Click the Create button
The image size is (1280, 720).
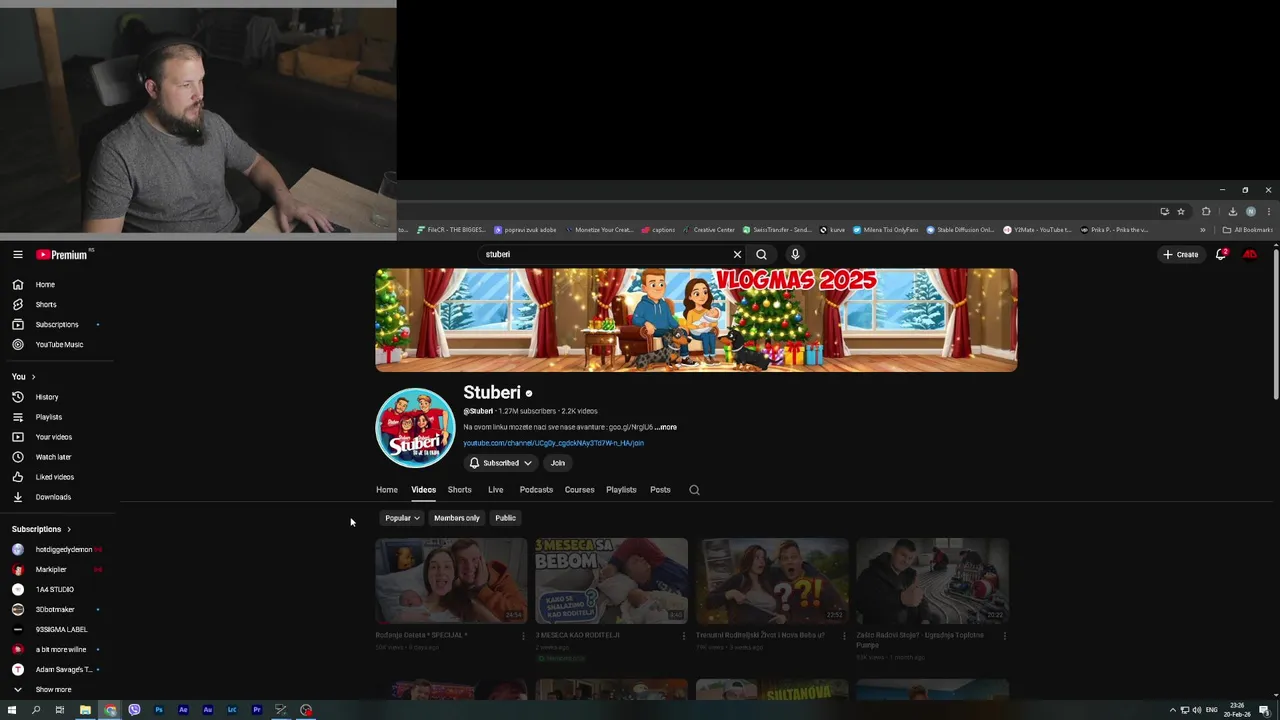pyautogui.click(x=1180, y=254)
